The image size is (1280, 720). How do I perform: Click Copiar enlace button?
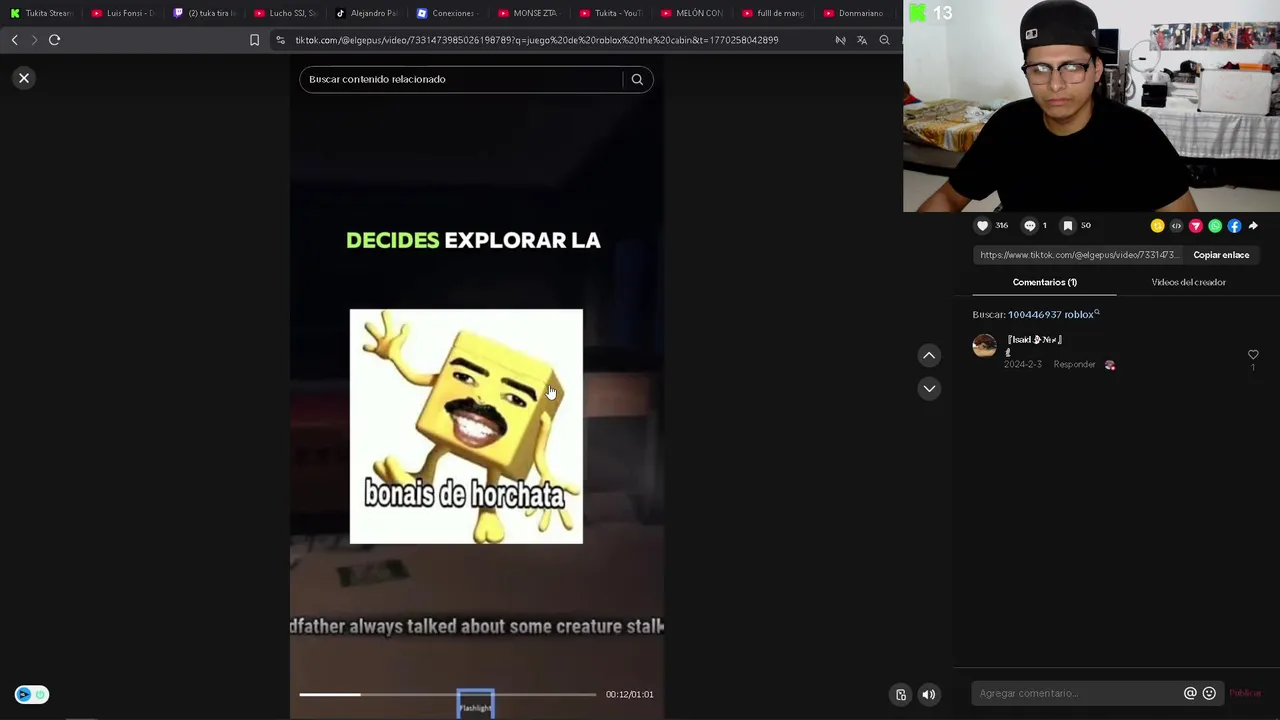pos(1221,255)
